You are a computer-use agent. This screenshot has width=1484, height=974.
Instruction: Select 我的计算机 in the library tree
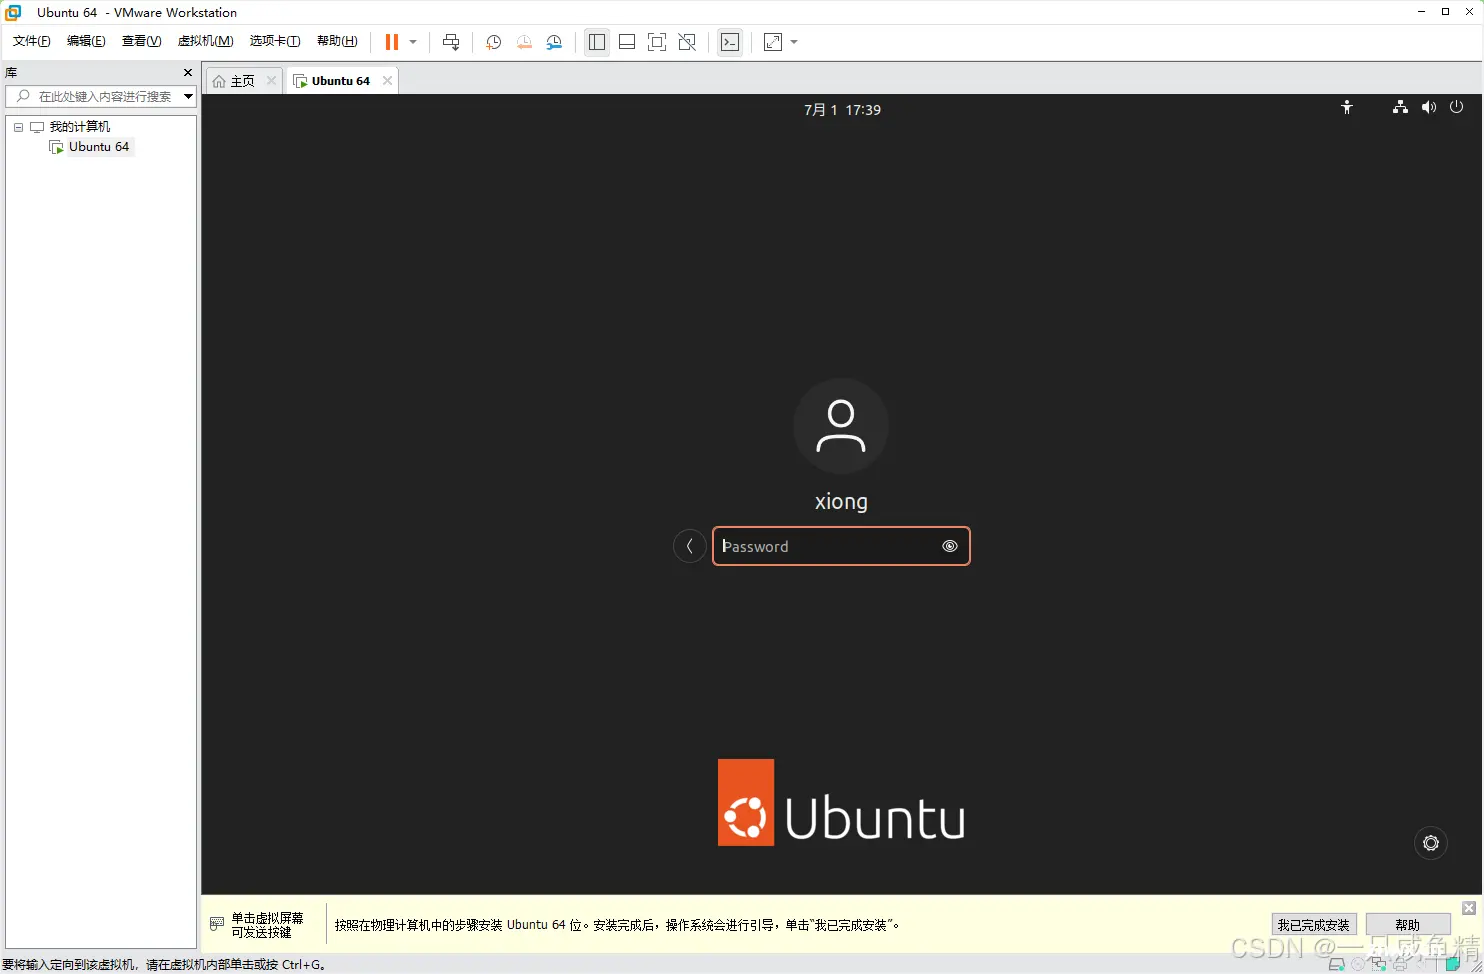click(x=80, y=127)
